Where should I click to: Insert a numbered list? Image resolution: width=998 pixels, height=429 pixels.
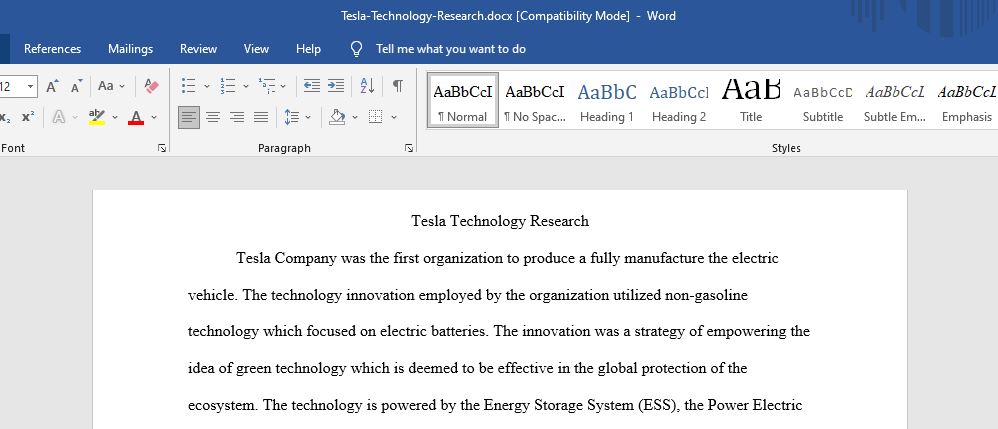(228, 86)
